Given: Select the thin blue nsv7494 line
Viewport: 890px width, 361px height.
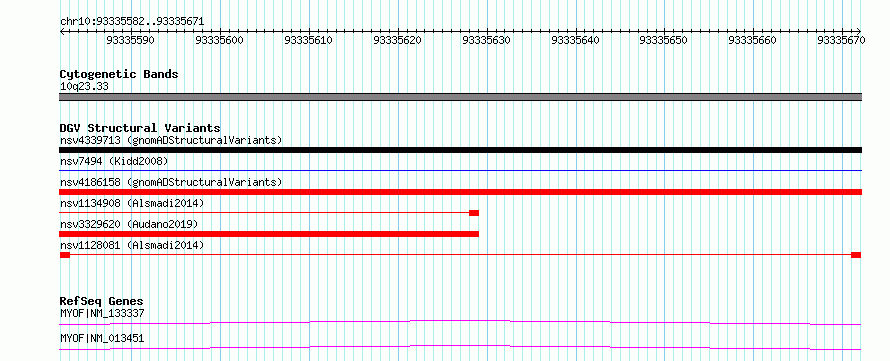Looking at the screenshot, I should point(460,170).
